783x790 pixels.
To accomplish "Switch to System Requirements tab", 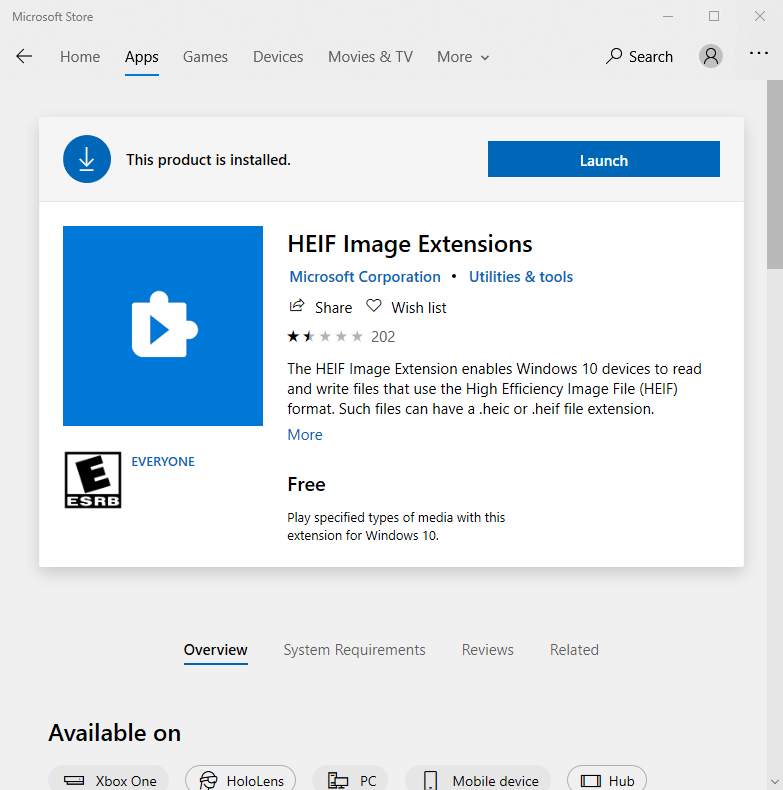I will tap(354, 650).
